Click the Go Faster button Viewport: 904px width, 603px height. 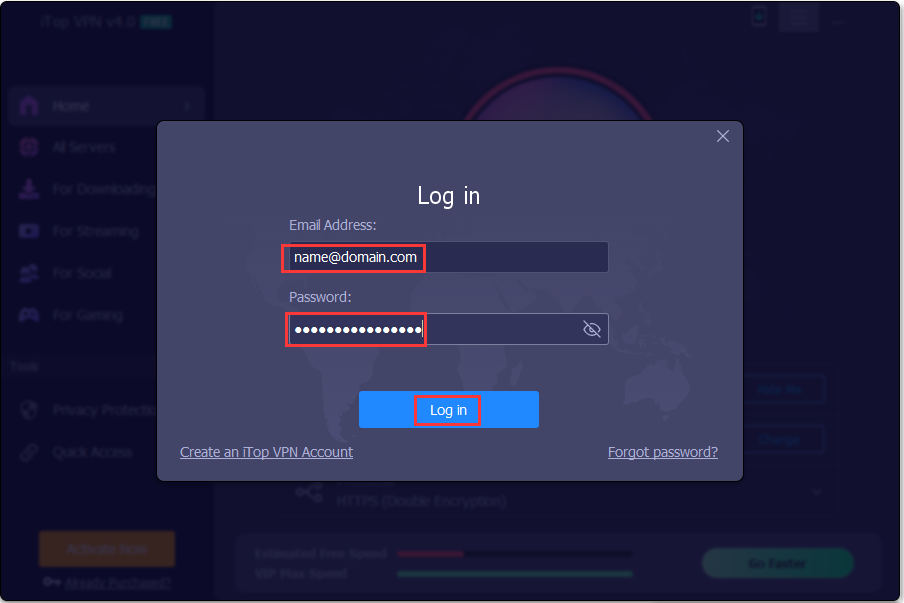tap(778, 563)
